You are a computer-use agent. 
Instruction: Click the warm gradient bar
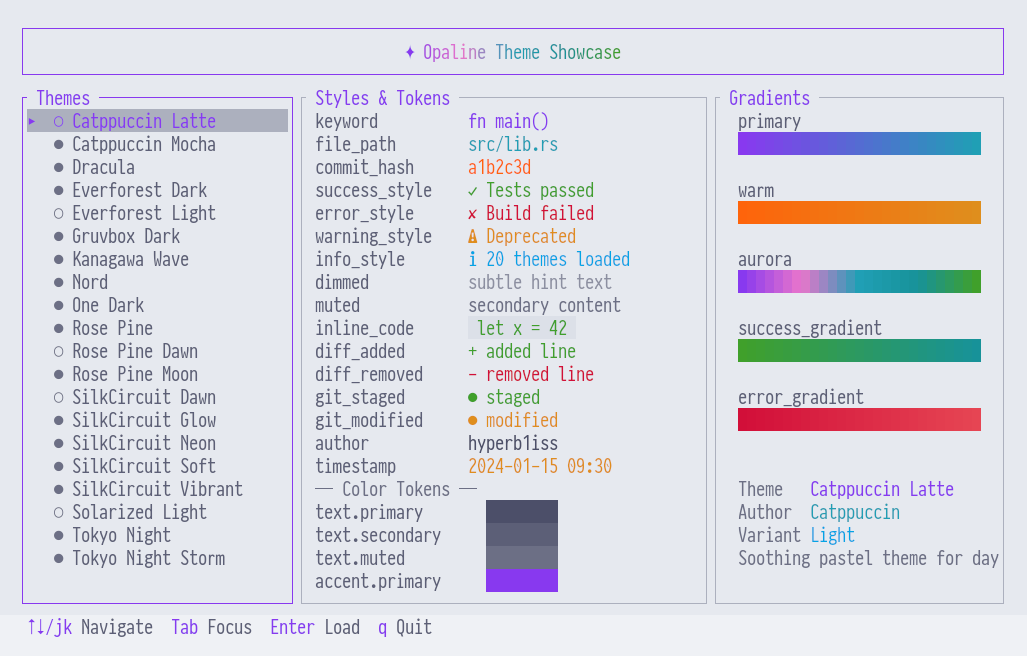[x=859, y=212]
